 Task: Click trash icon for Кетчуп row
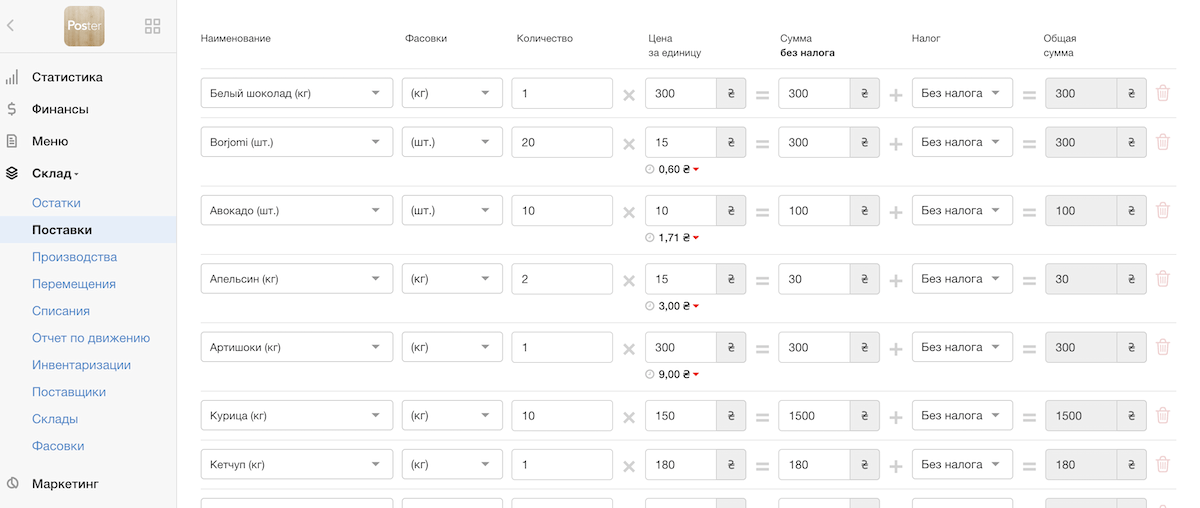(x=1162, y=464)
